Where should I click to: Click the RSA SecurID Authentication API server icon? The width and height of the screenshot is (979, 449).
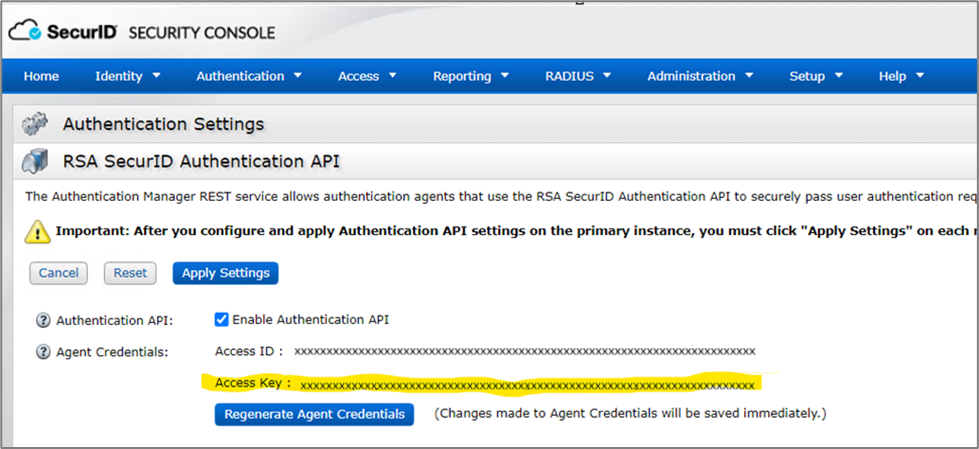point(35,161)
